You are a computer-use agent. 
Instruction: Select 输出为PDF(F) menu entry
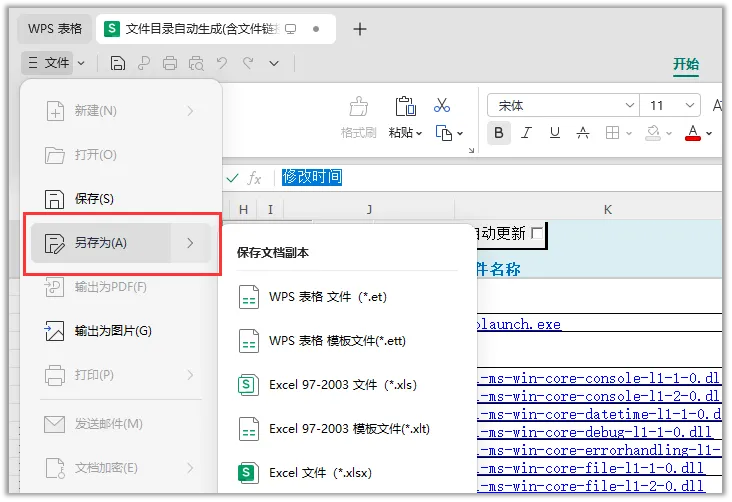point(120,287)
